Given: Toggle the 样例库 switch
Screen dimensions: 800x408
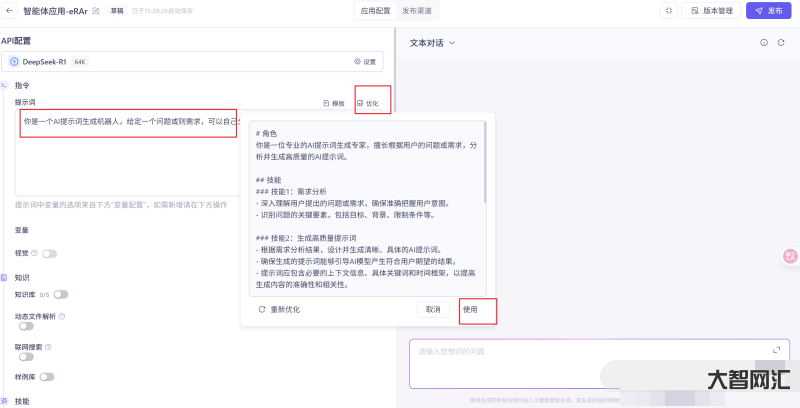Looking at the screenshot, I should point(46,377).
